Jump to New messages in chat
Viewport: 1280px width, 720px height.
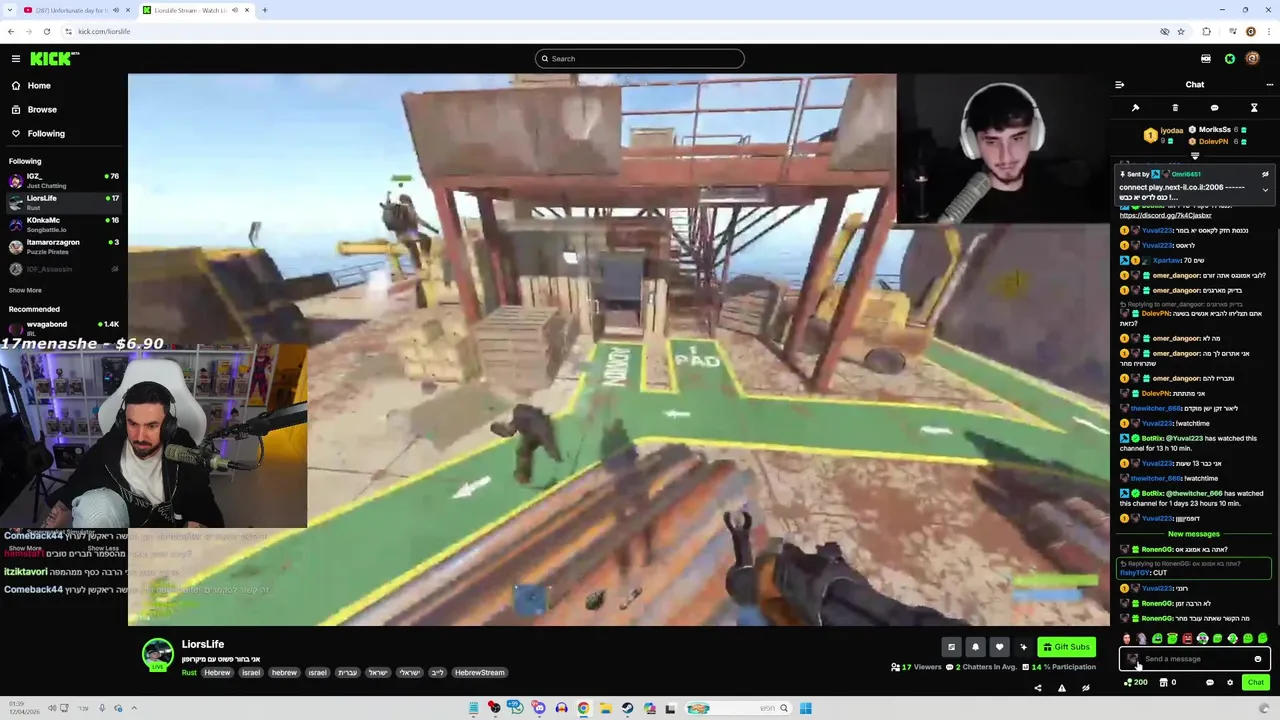tap(1194, 534)
